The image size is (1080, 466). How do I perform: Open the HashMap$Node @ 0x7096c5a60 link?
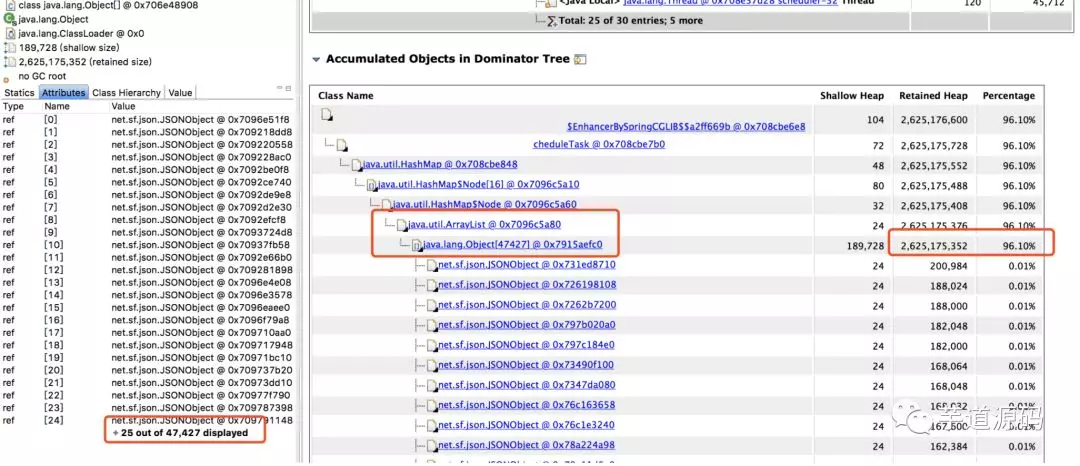tap(485, 204)
